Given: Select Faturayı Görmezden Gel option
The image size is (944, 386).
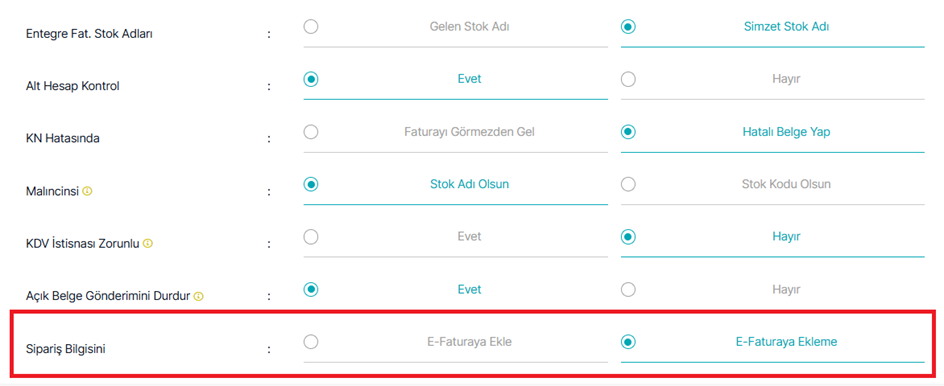Looking at the screenshot, I should [x=311, y=132].
